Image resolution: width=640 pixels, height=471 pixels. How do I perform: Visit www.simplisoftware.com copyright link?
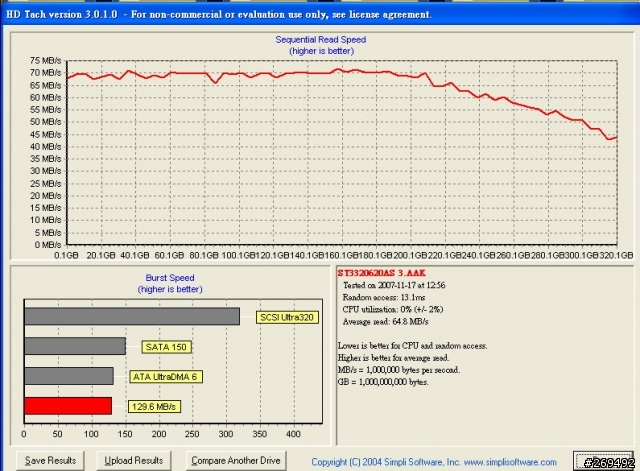tap(510, 462)
